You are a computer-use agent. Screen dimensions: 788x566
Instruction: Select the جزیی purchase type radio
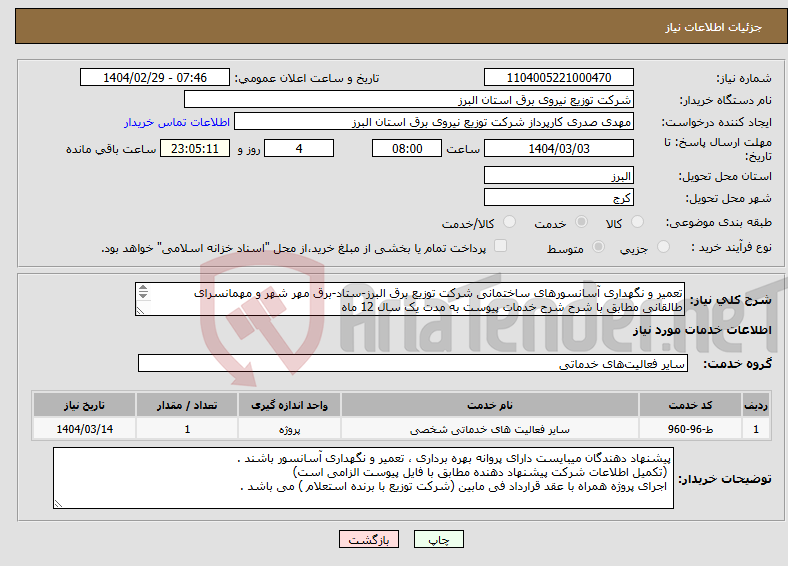click(x=663, y=246)
